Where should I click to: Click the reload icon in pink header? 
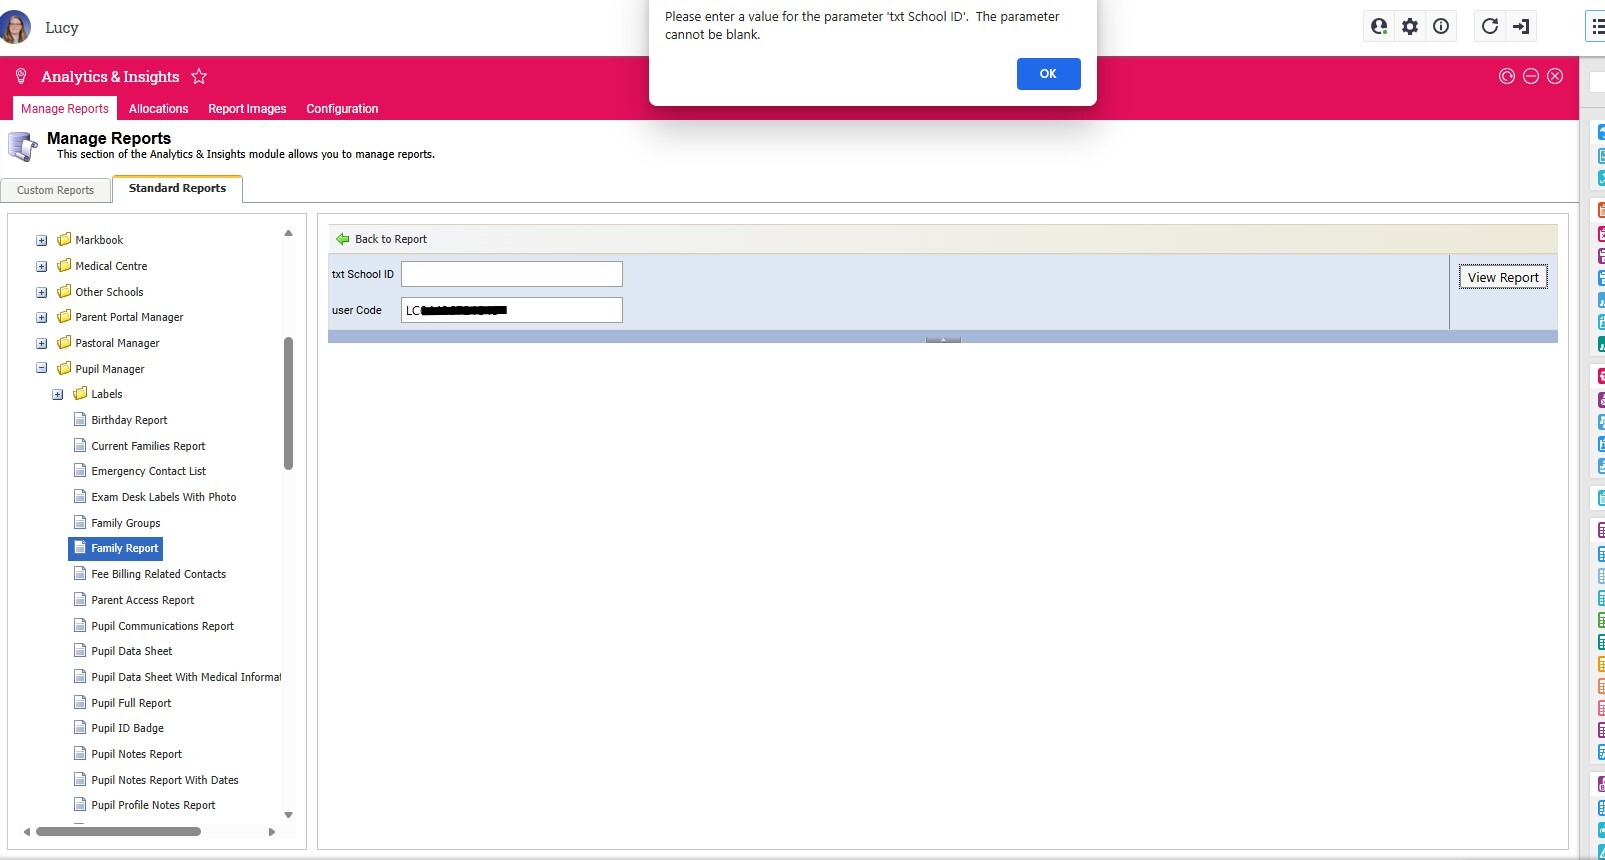point(1507,77)
